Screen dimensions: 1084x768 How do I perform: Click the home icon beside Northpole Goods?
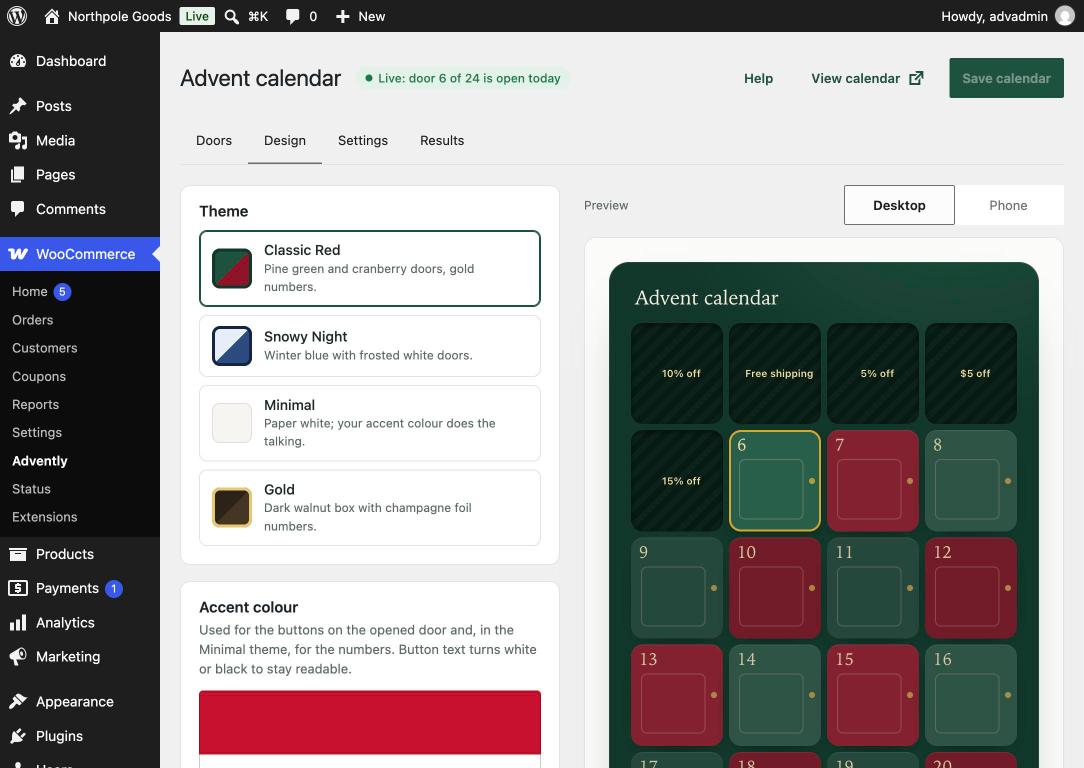click(x=51, y=16)
